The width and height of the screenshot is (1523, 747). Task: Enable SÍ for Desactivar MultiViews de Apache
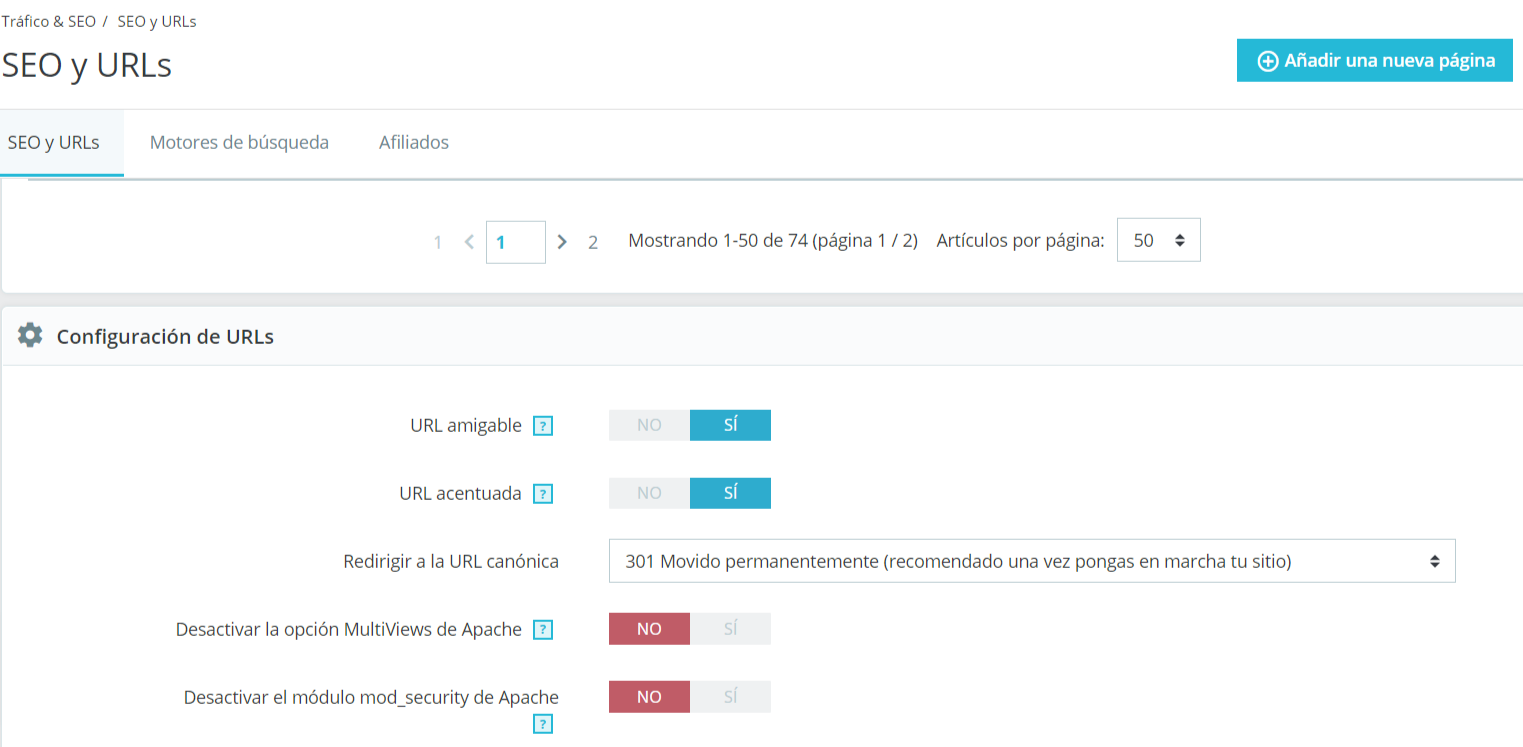point(730,629)
